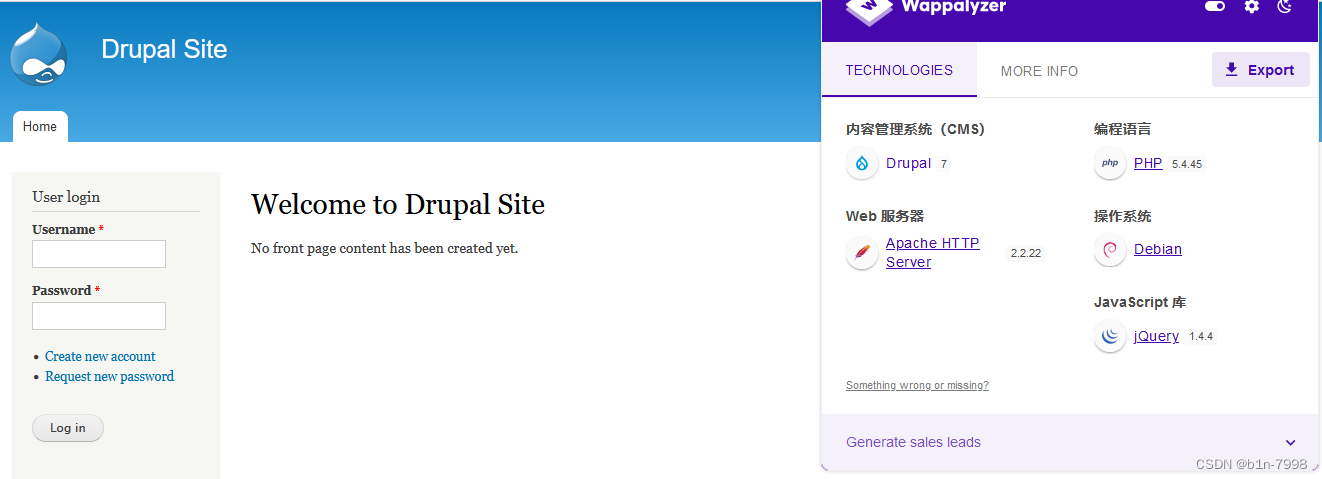Focus the Password input field
This screenshot has height=479, width=1322.
tap(99, 316)
